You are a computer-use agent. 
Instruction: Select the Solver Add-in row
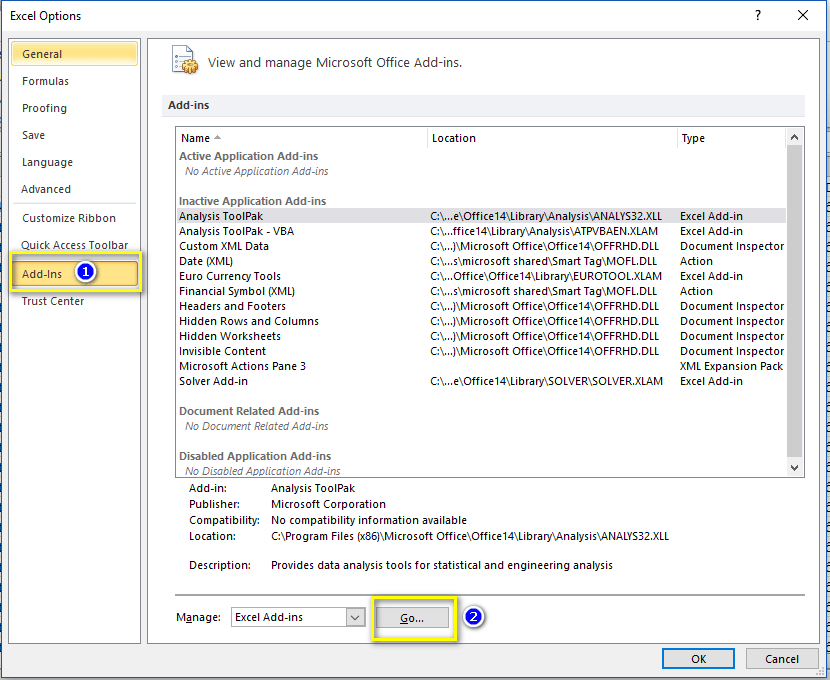point(213,381)
